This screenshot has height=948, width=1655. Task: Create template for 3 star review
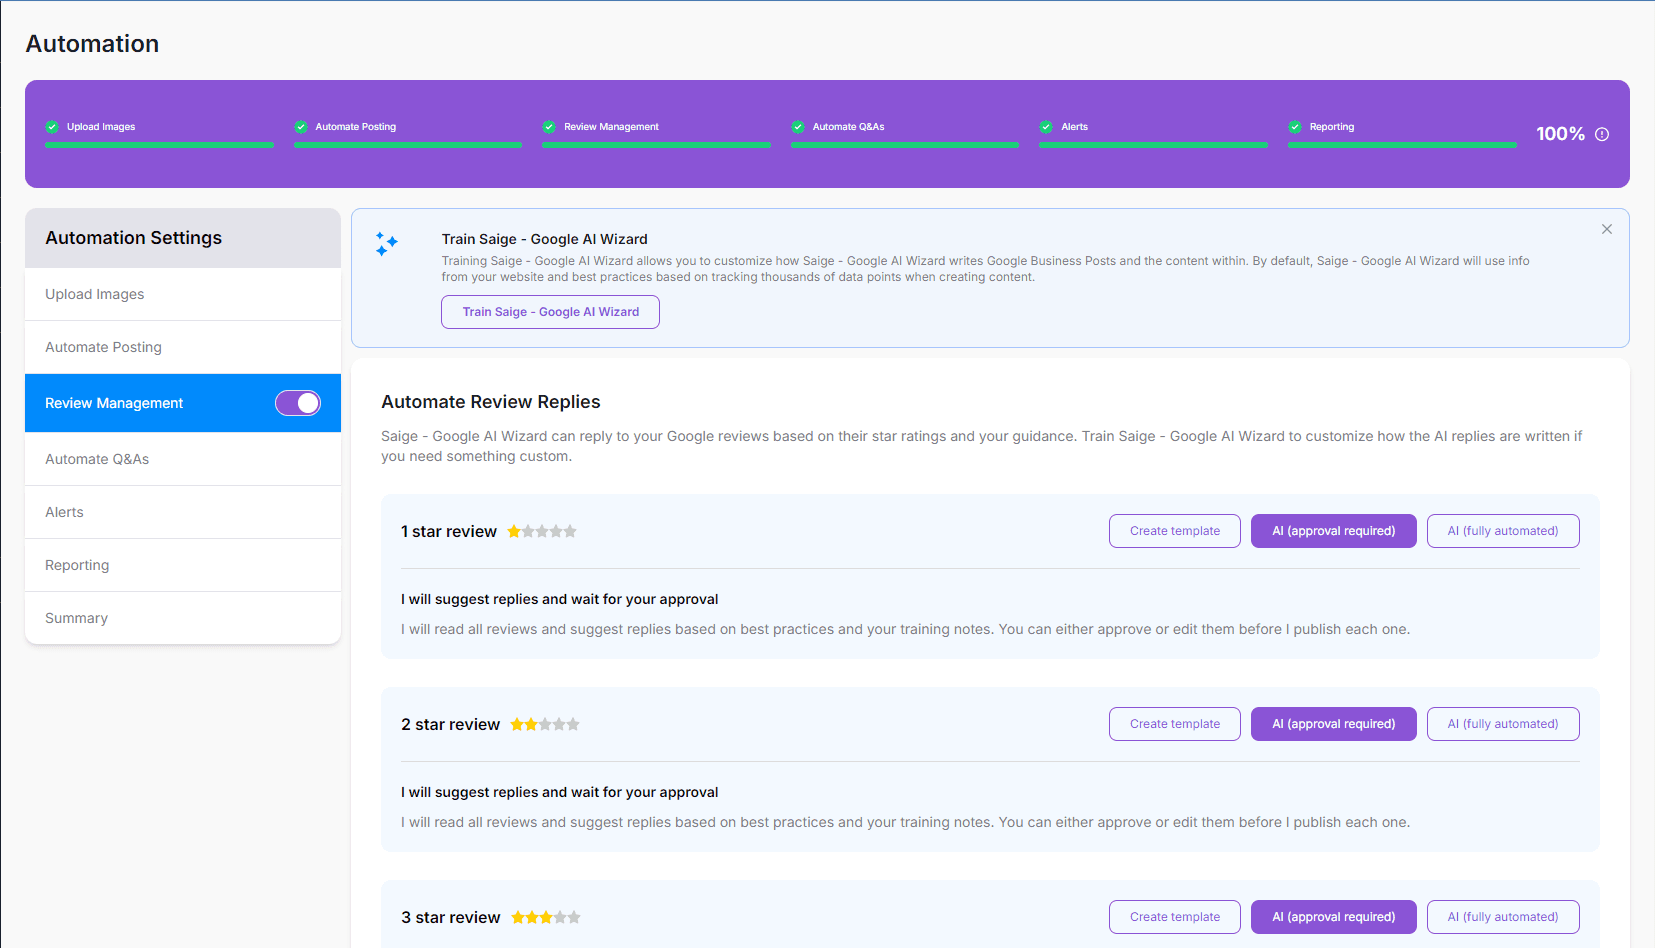pos(1175,917)
